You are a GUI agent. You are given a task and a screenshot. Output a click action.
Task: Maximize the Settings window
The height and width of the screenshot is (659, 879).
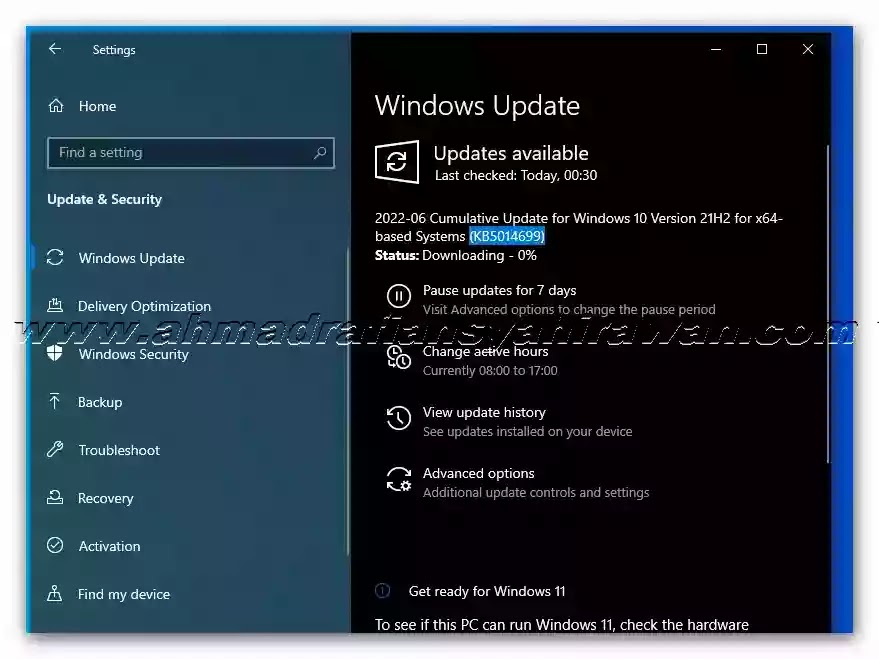762,49
